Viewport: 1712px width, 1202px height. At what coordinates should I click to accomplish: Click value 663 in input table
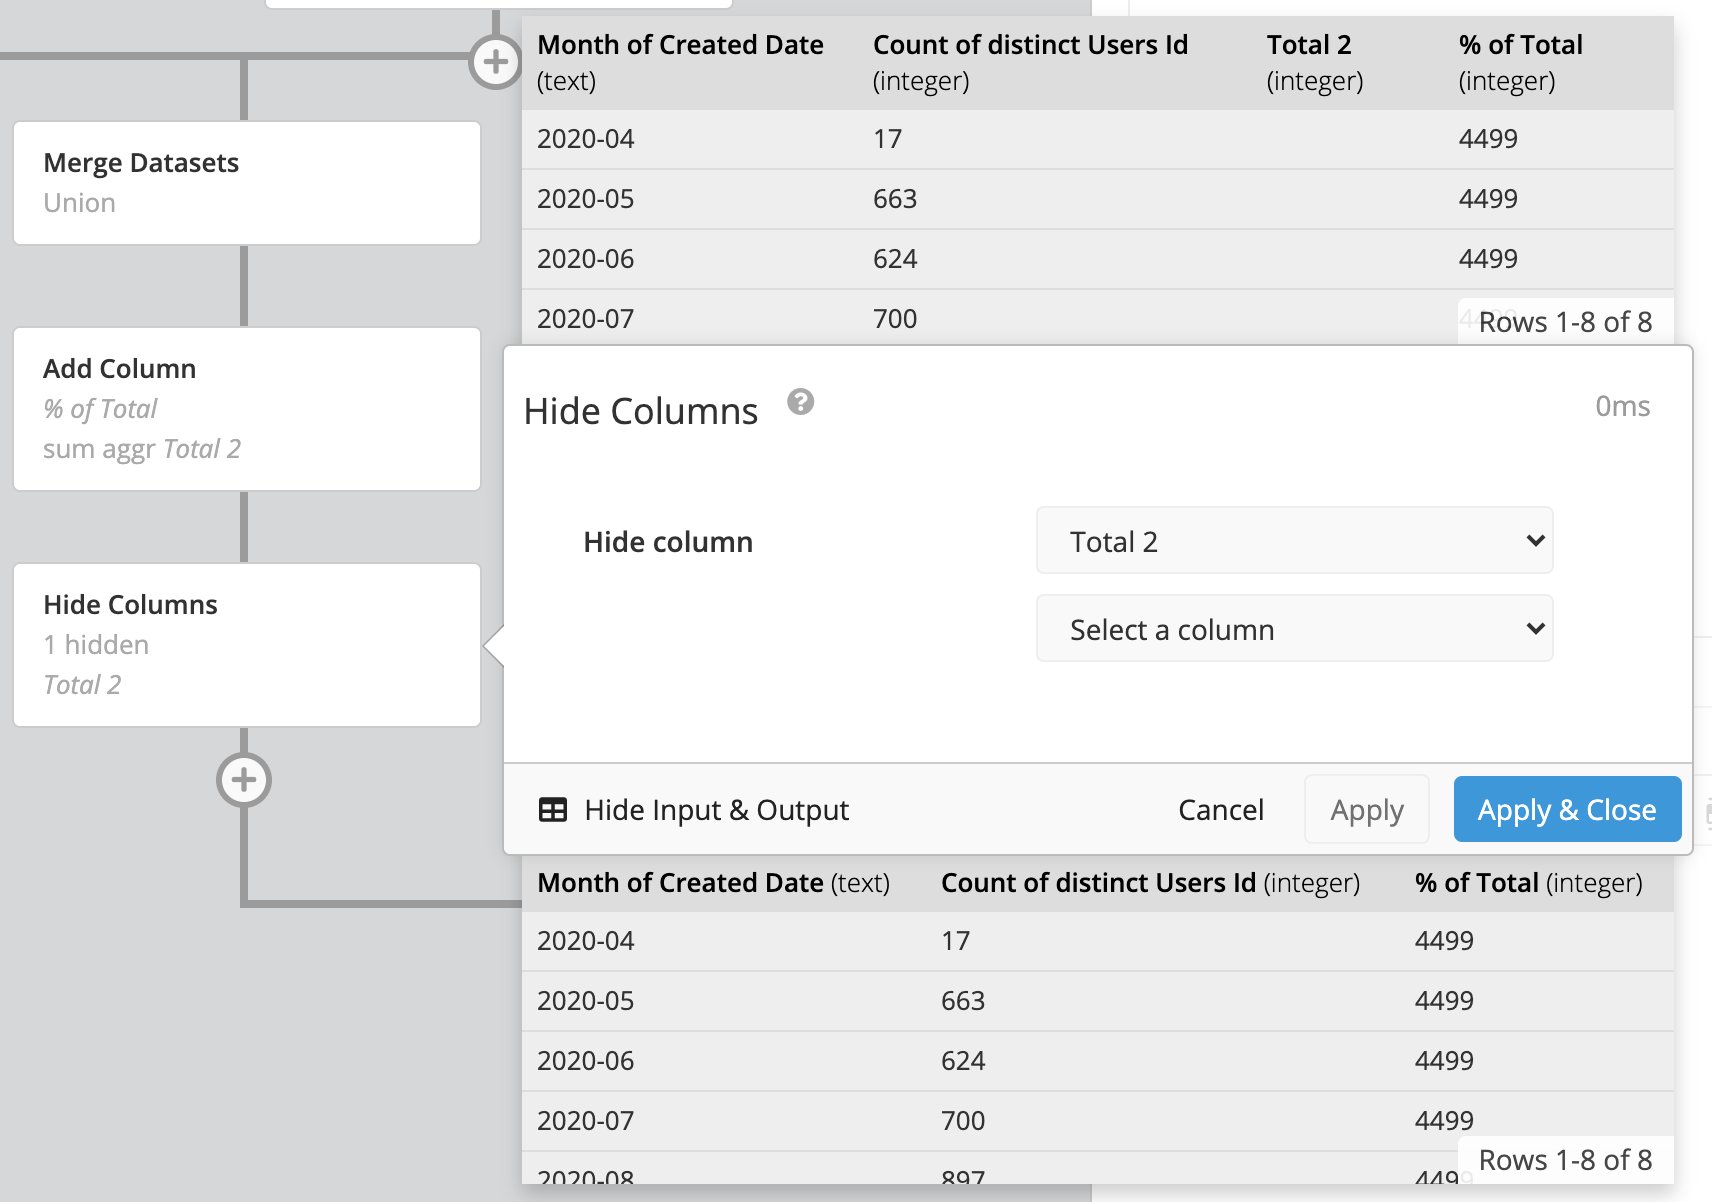point(895,199)
